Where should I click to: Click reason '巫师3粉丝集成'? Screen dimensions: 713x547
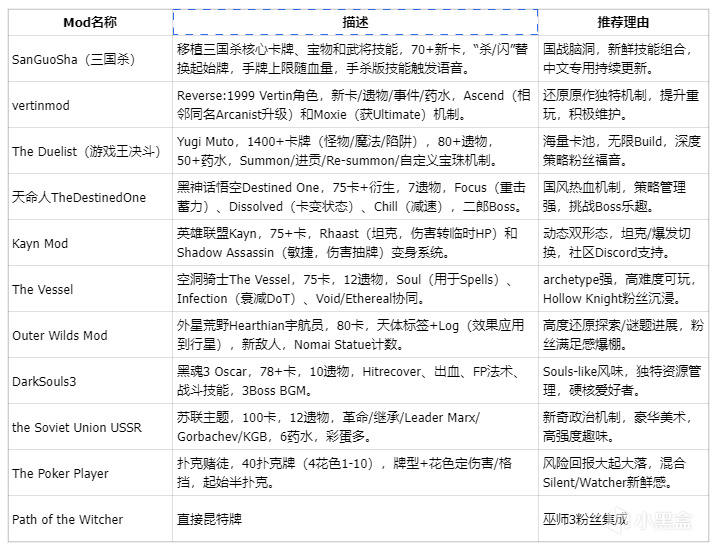(x=623, y=519)
